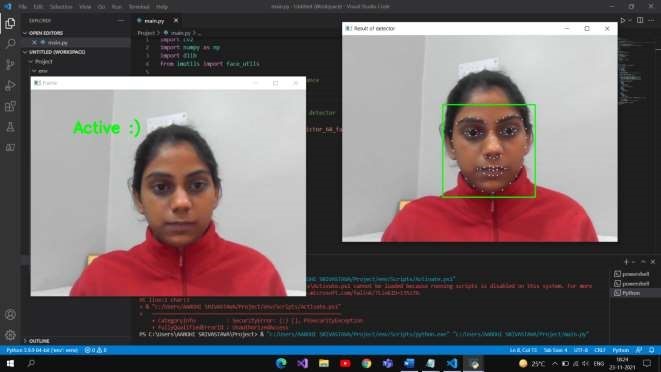Open the Accounts menu in activity bar
Viewport: 661px width, 372px height.
pyautogui.click(x=10, y=315)
